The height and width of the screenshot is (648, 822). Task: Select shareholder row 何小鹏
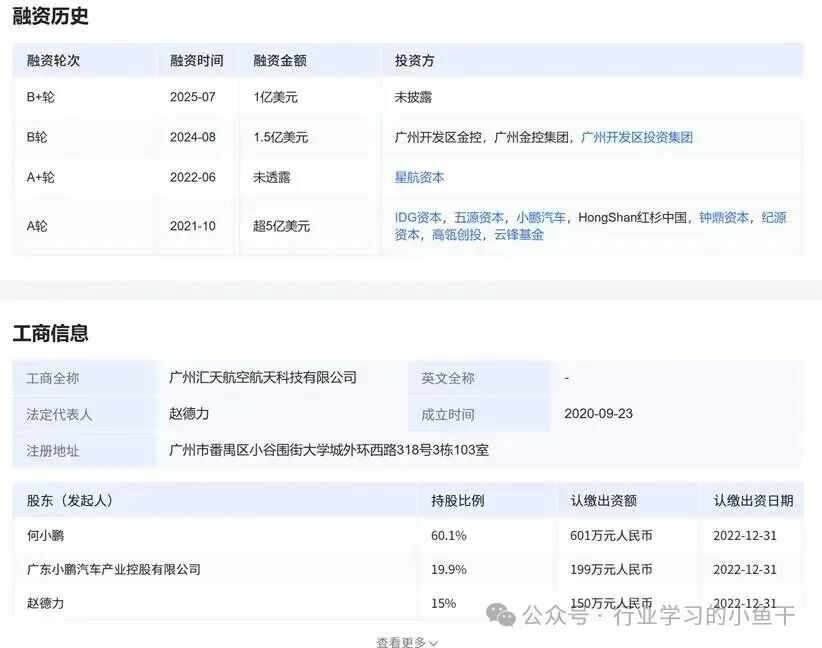[x=408, y=535]
